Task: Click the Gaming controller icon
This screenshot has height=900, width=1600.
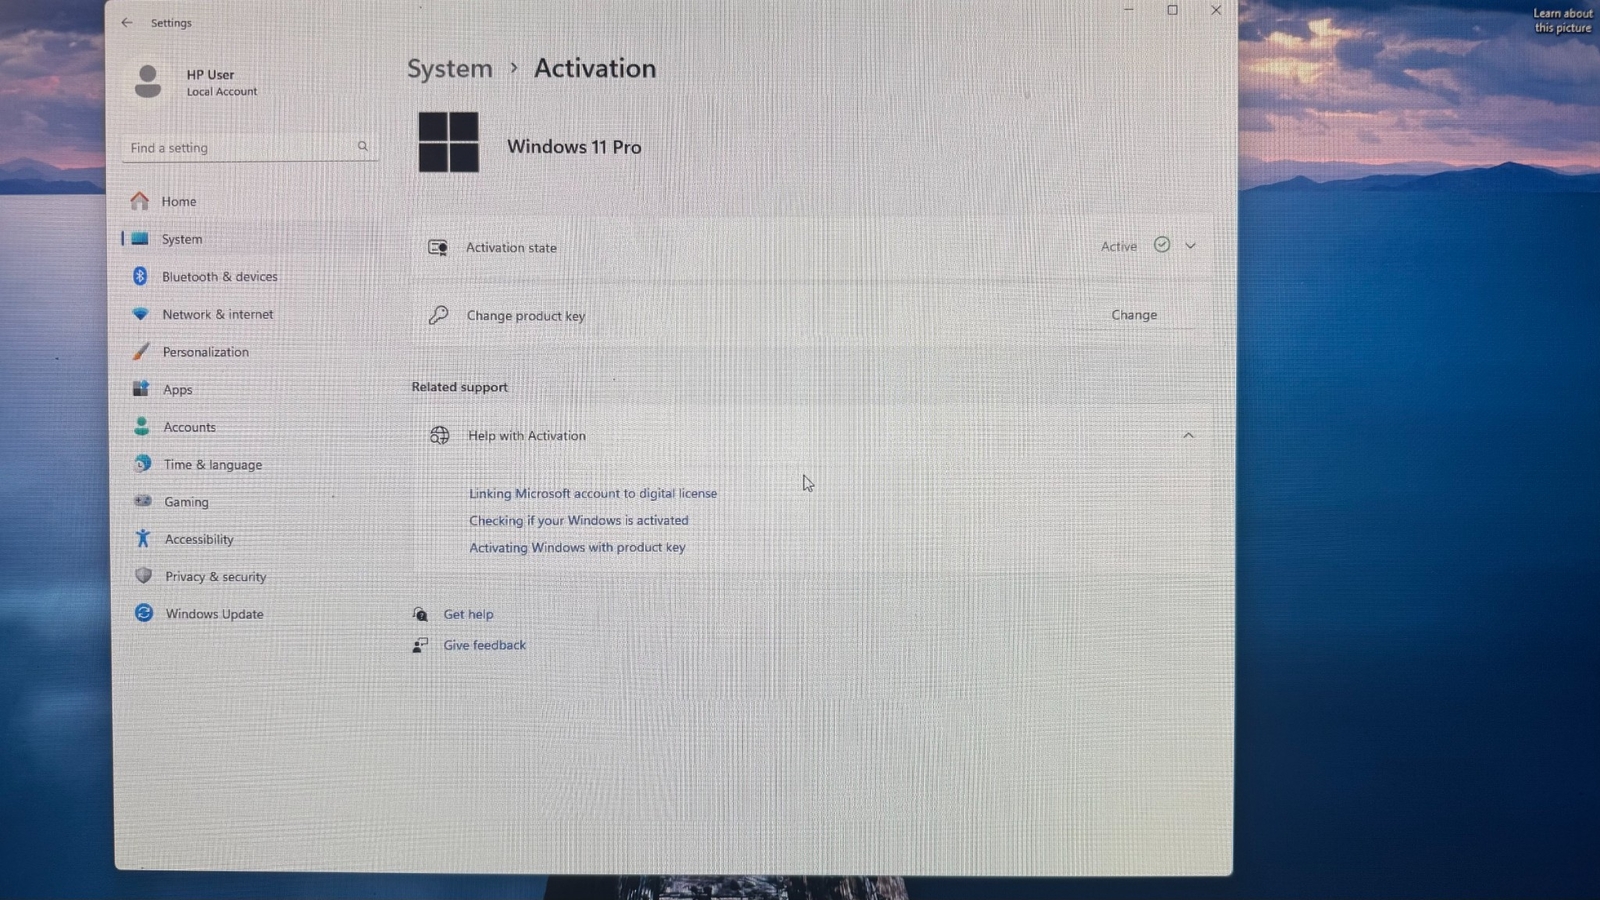Action: (x=143, y=501)
